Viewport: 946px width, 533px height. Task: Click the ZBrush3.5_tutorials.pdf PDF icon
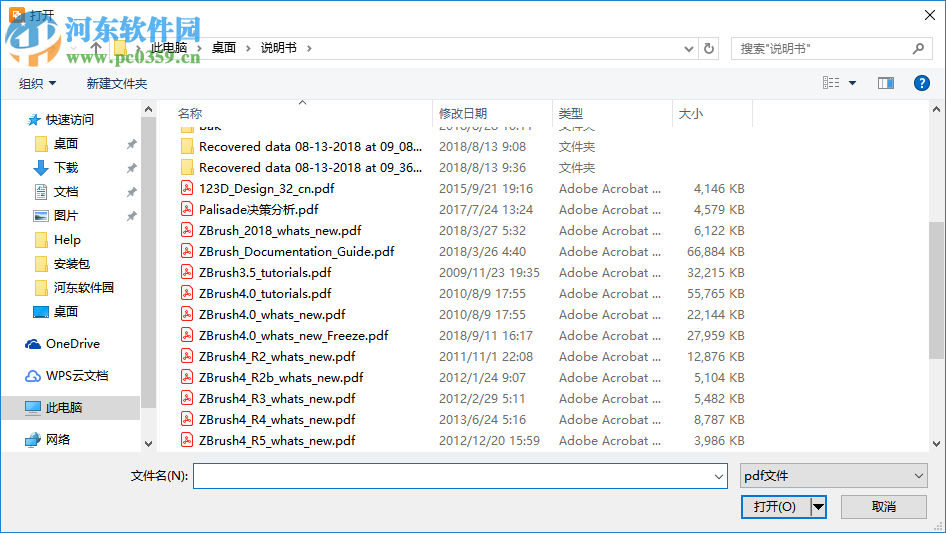point(187,272)
